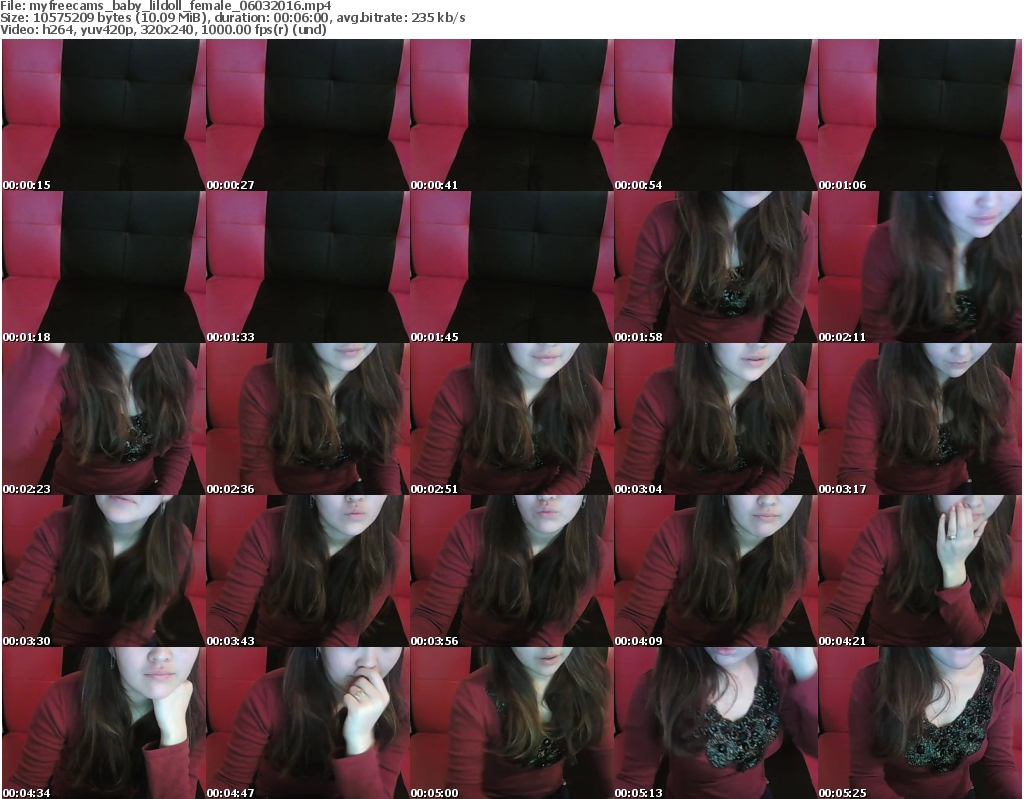1024x799 pixels.
Task: Click the thumbnail timestamped 00:05:13
Action: (x=715, y=722)
